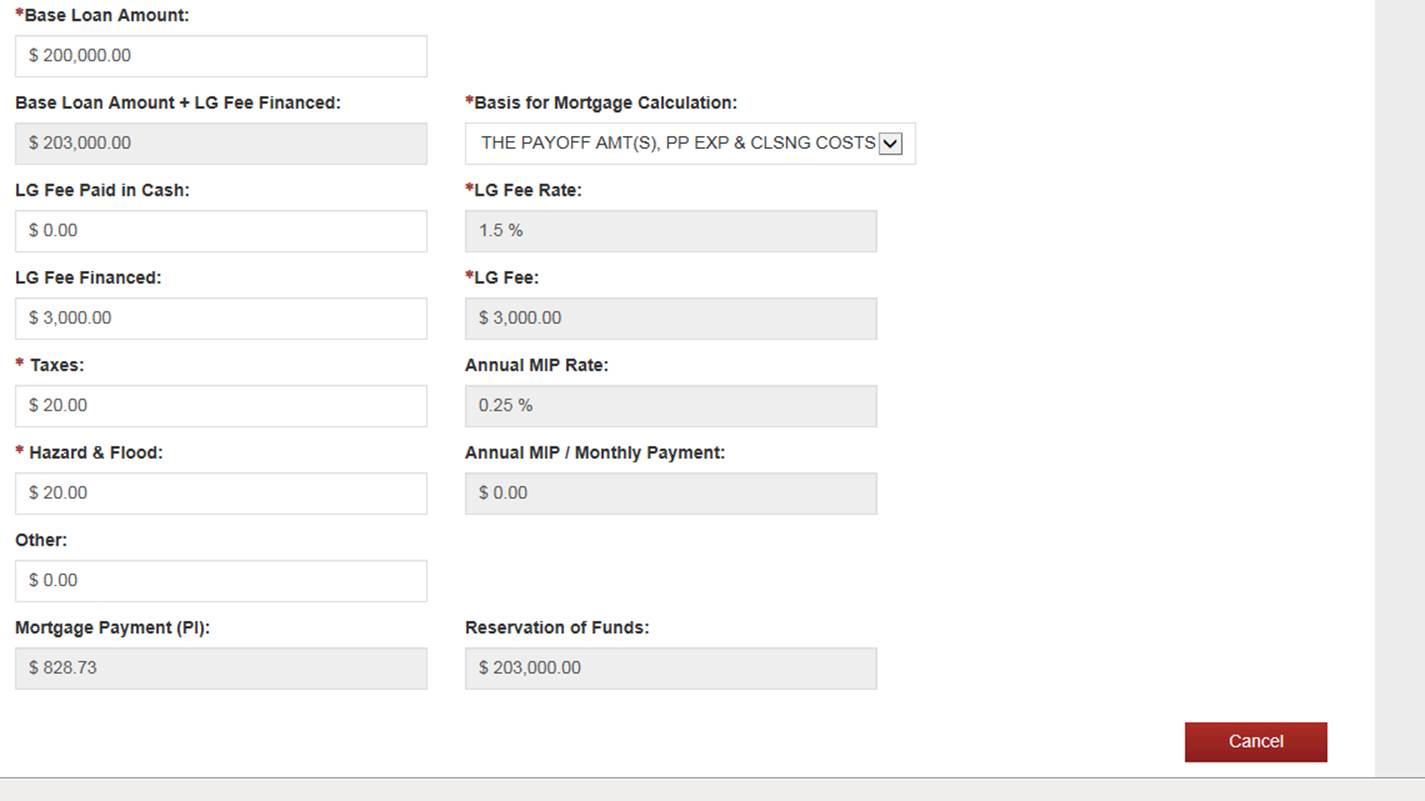
Task: Focus the LG Fee Paid in Cash field
Action: click(221, 231)
